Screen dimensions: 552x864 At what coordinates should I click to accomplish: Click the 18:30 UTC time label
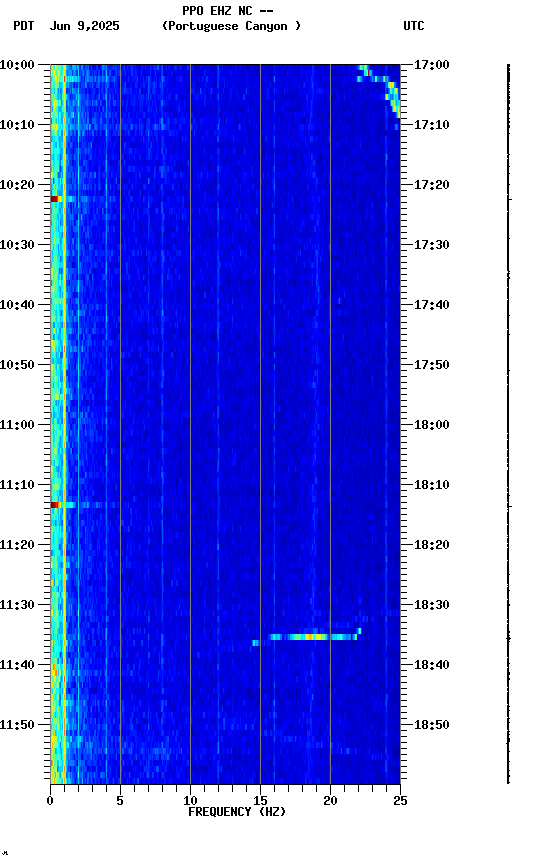(432, 605)
